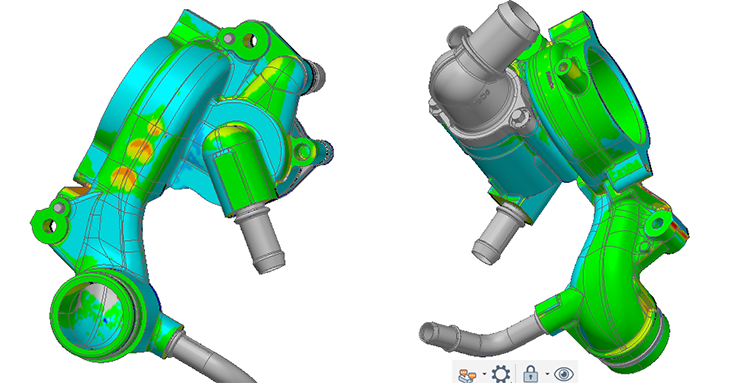750x383 pixels.
Task: Toggle the eye visibility icon
Action: [x=563, y=374]
